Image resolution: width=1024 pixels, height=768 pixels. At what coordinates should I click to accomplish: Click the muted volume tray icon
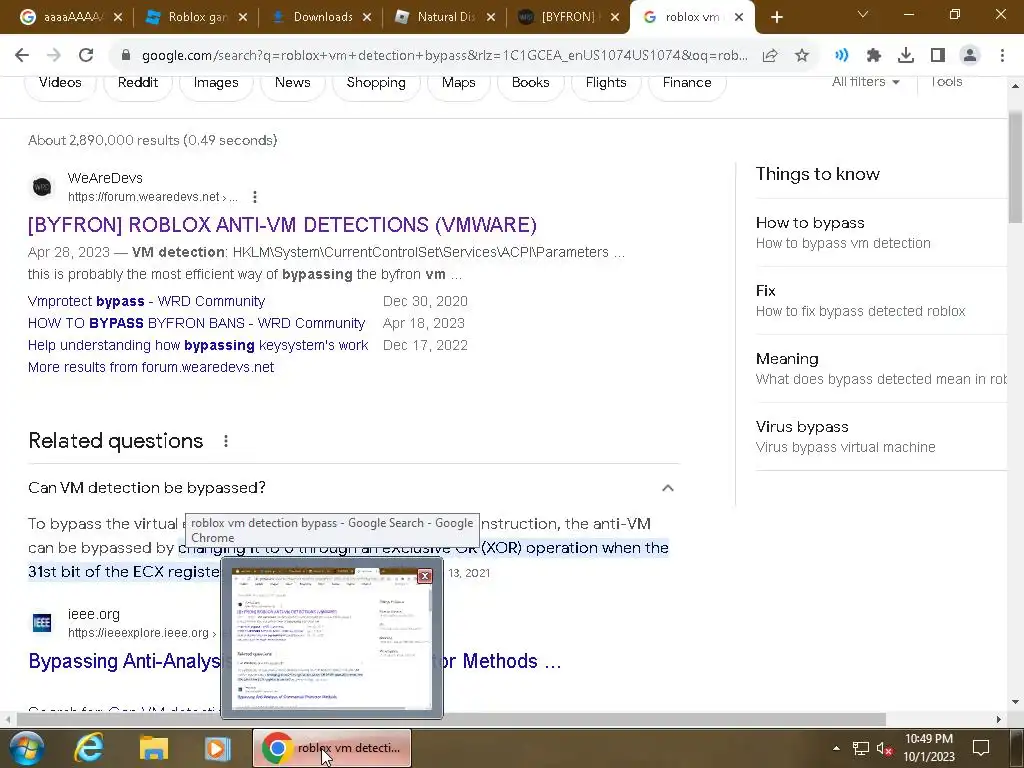[884, 748]
